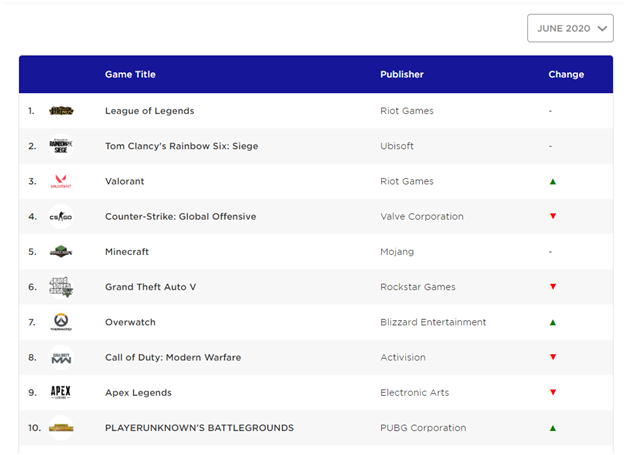Click the Valve Corporation publisher cell
This screenshot has width=627, height=455.
click(422, 216)
